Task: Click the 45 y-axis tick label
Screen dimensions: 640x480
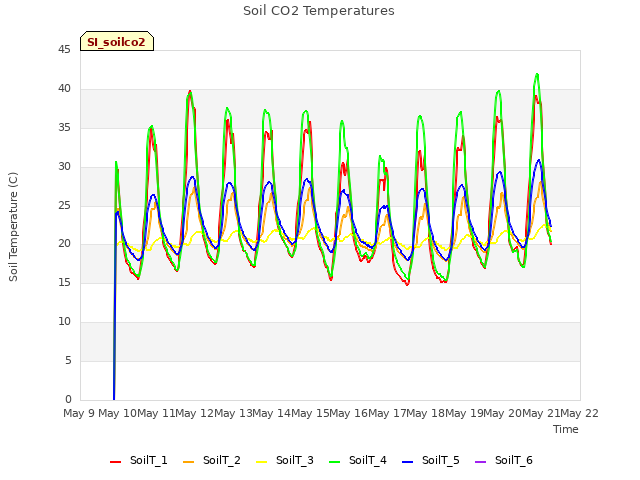Action: coord(64,50)
